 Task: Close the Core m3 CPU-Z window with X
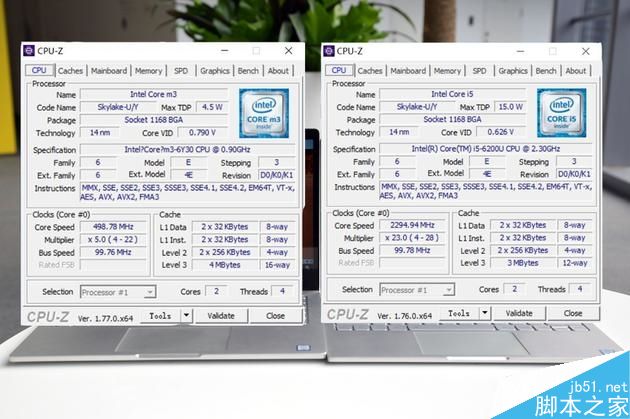point(288,51)
